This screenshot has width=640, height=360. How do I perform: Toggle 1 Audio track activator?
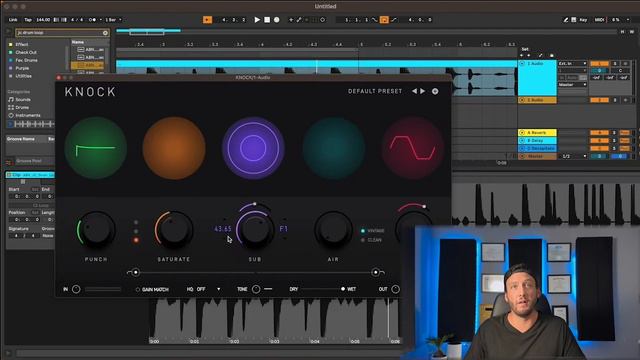click(599, 64)
